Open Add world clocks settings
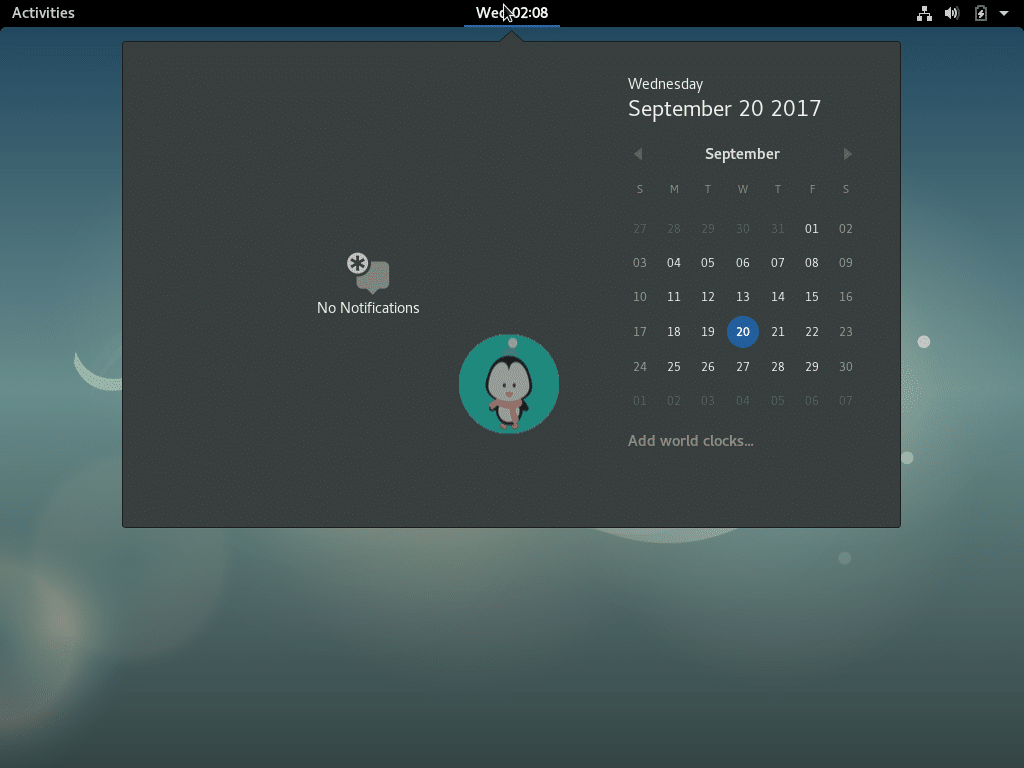1024x768 pixels. 690,440
